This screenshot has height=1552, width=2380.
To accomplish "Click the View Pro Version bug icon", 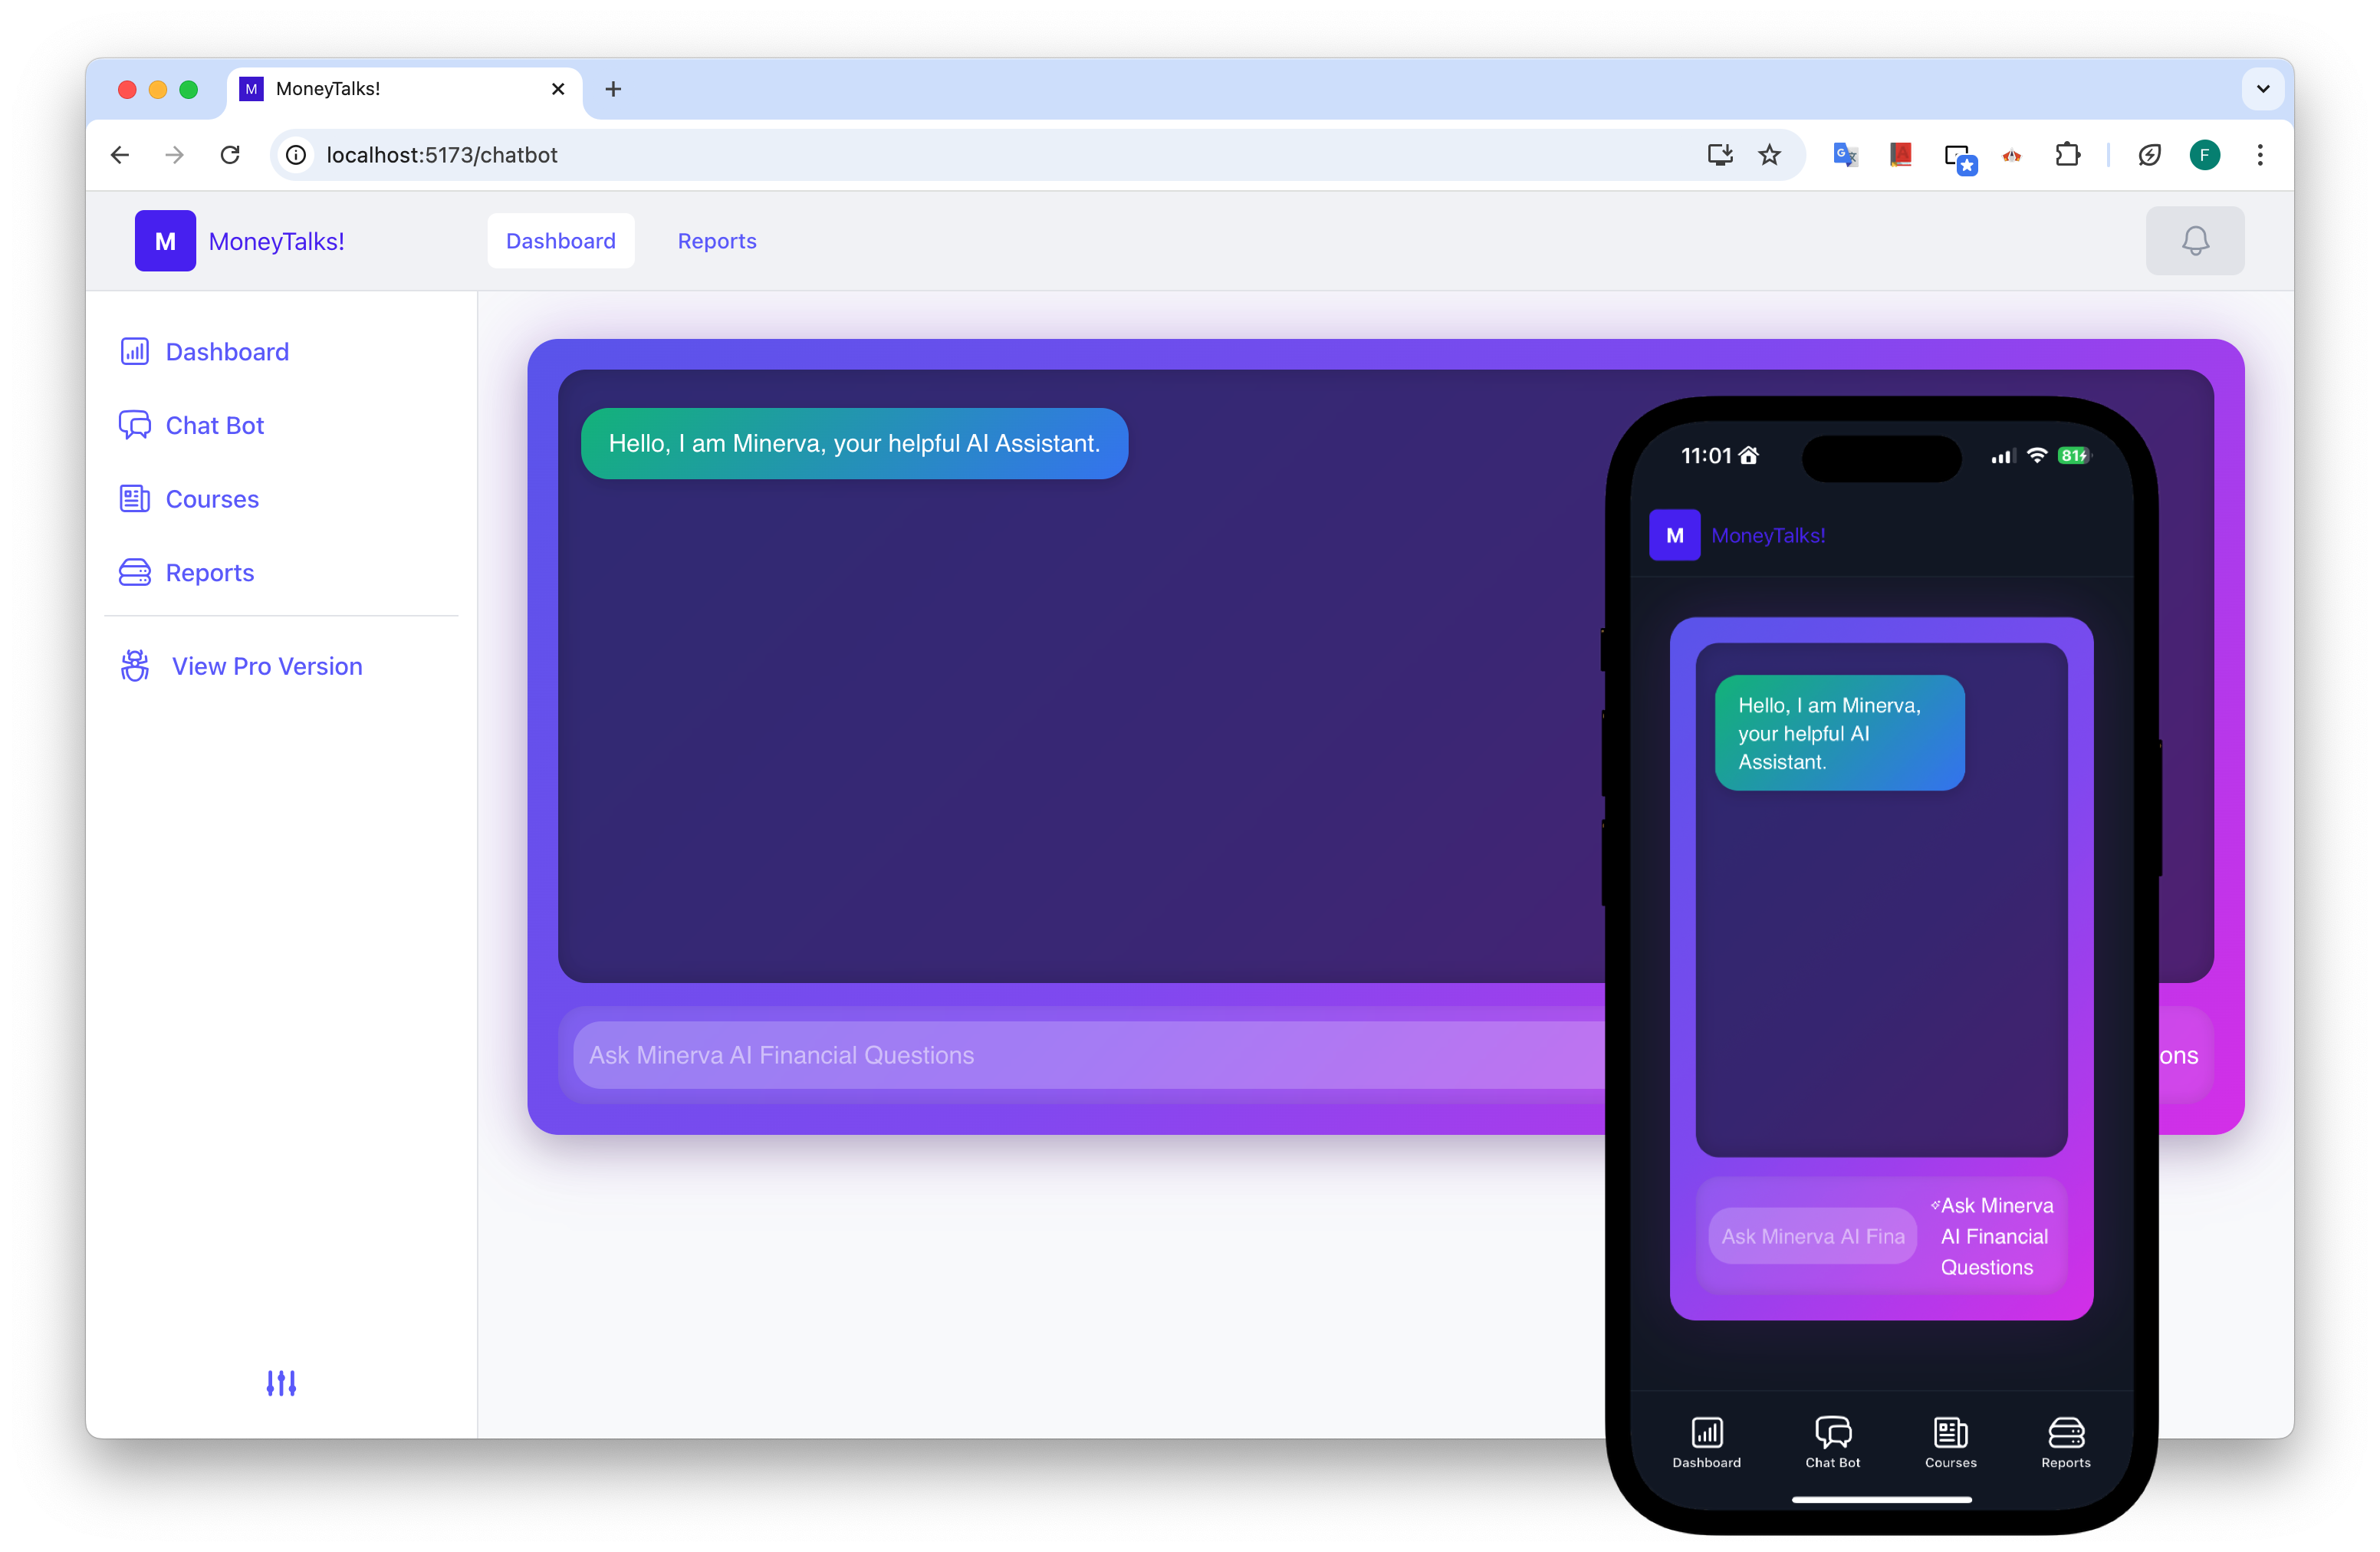I will (x=135, y=666).
